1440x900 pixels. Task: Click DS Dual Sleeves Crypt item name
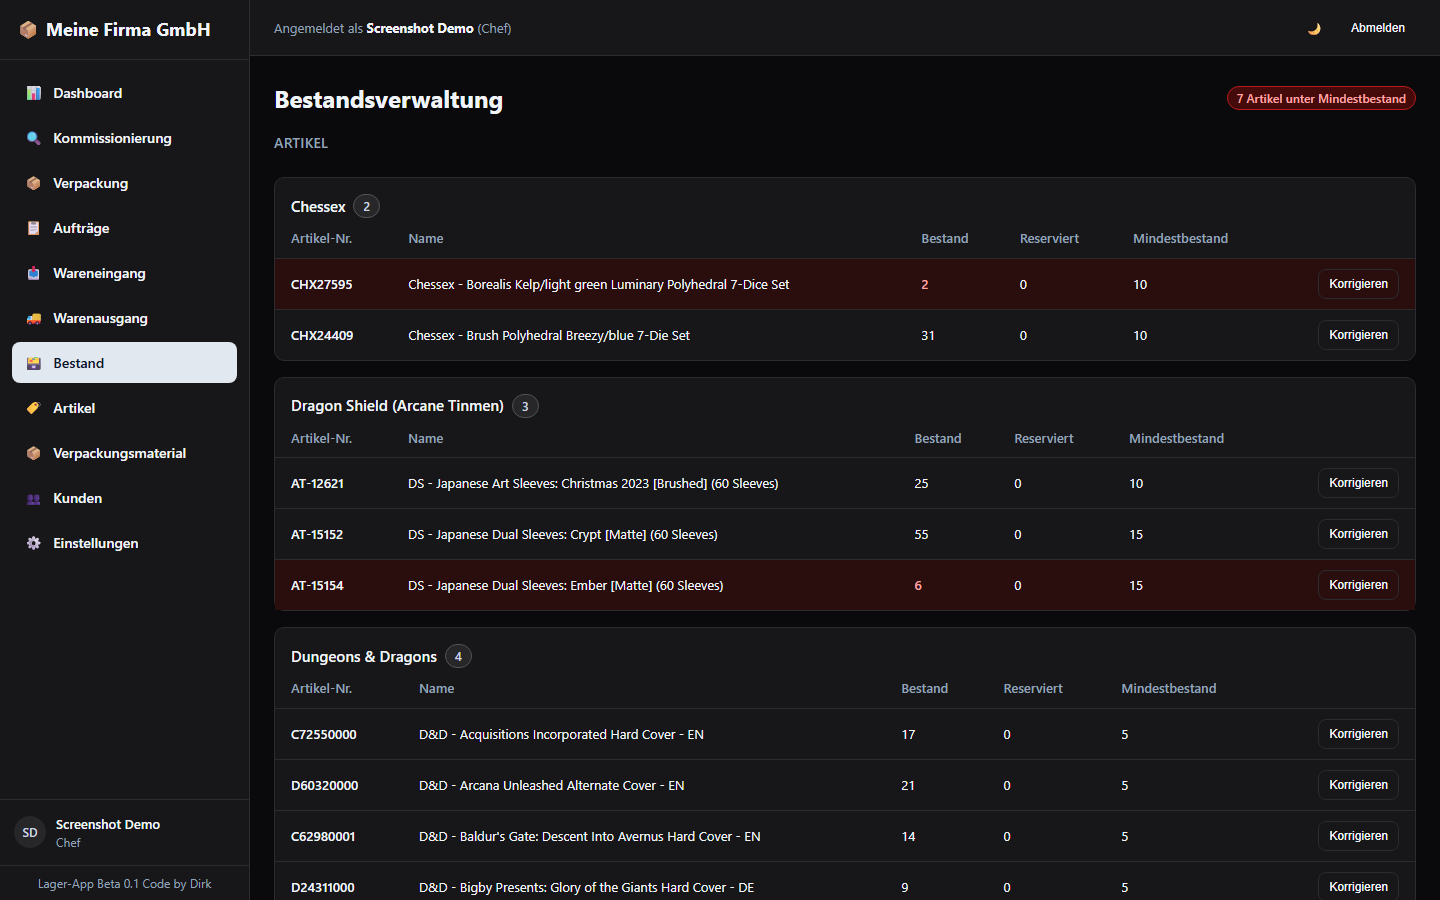click(563, 535)
